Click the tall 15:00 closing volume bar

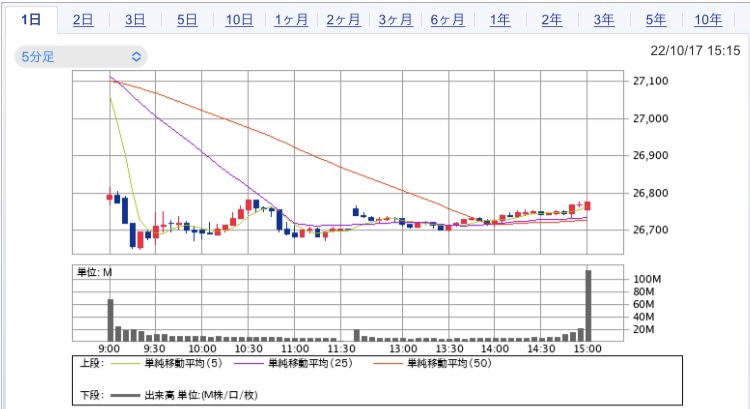coord(588,306)
